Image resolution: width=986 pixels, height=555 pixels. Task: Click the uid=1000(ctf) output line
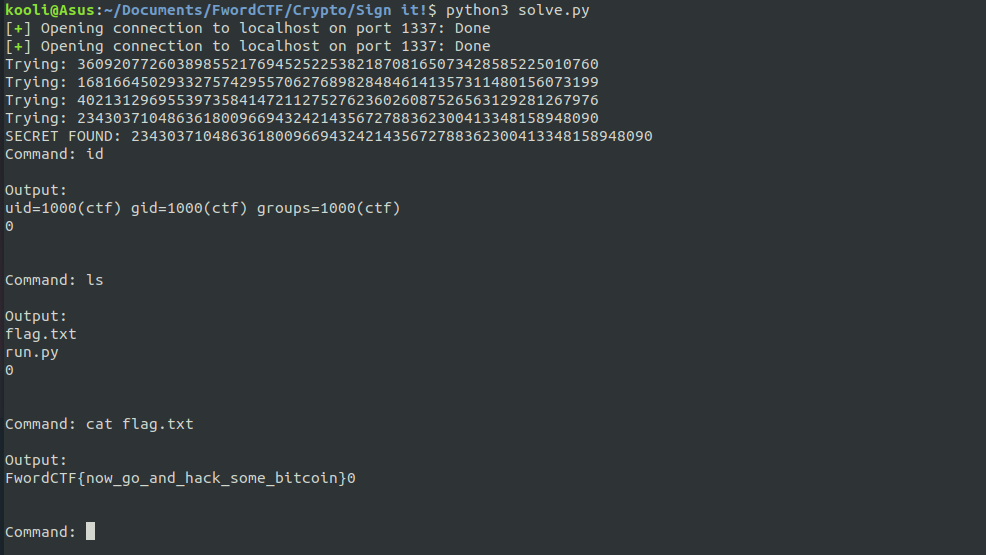pos(202,208)
